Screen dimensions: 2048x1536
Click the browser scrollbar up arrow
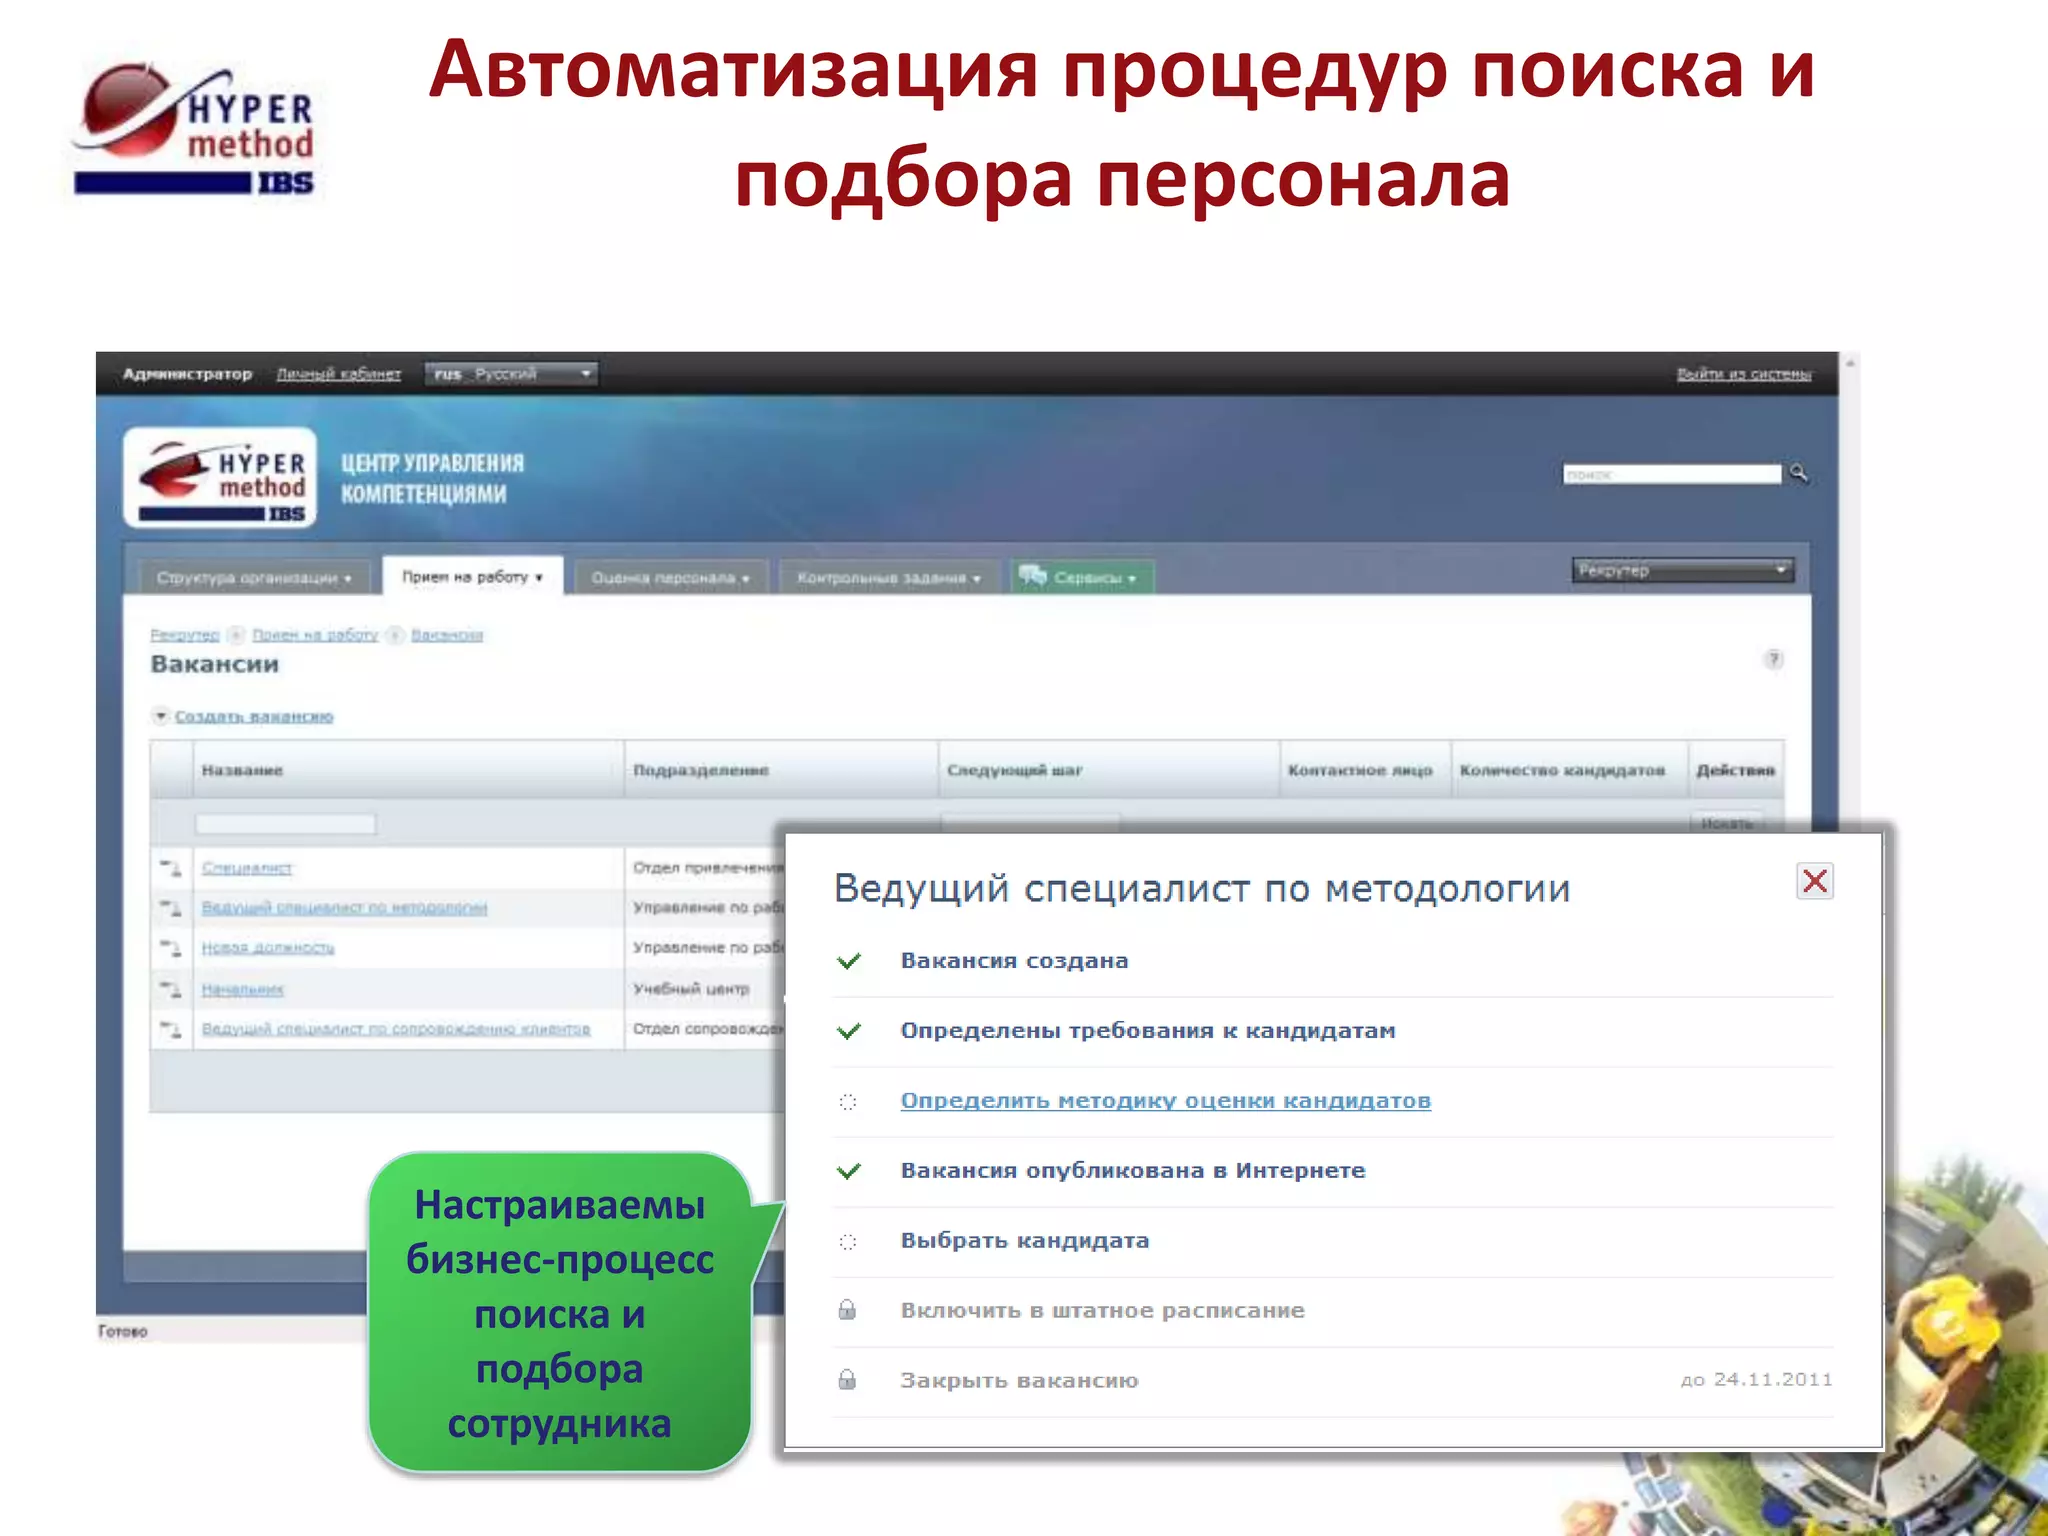point(1850,364)
